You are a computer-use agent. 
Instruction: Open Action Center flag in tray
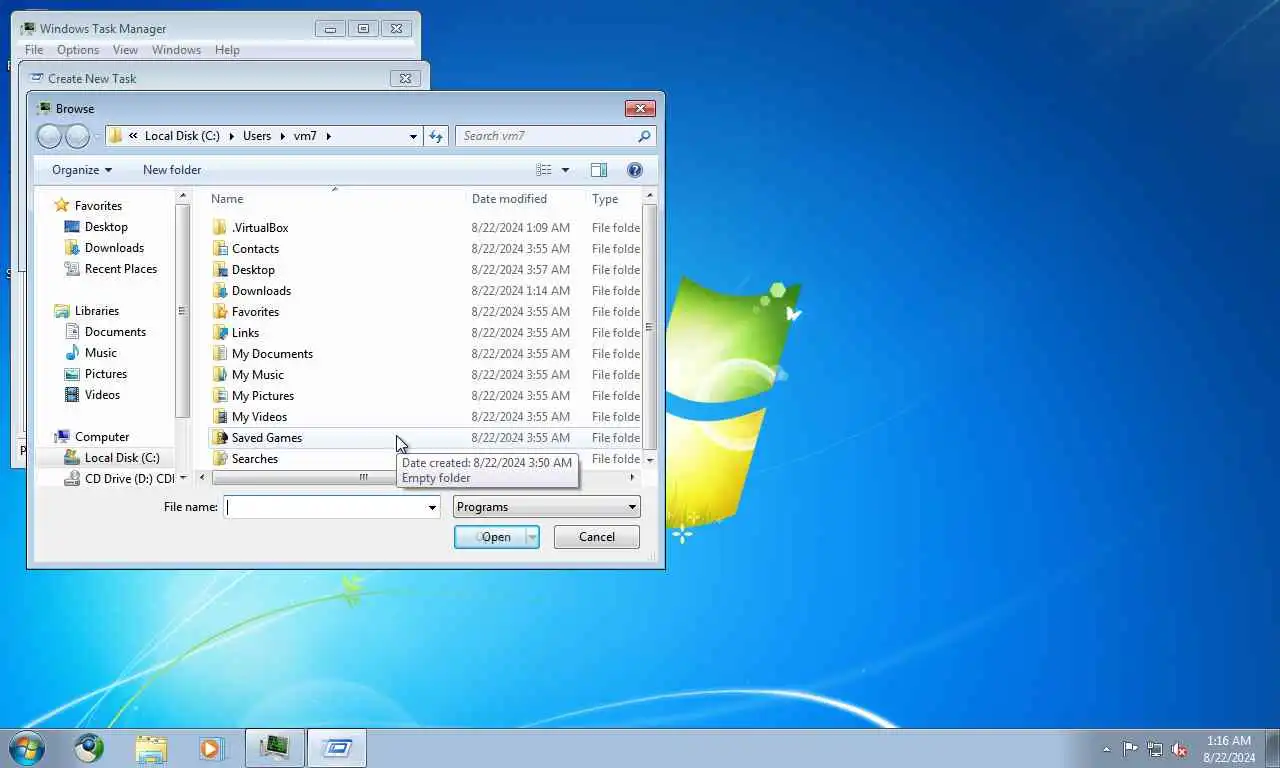click(x=1130, y=748)
